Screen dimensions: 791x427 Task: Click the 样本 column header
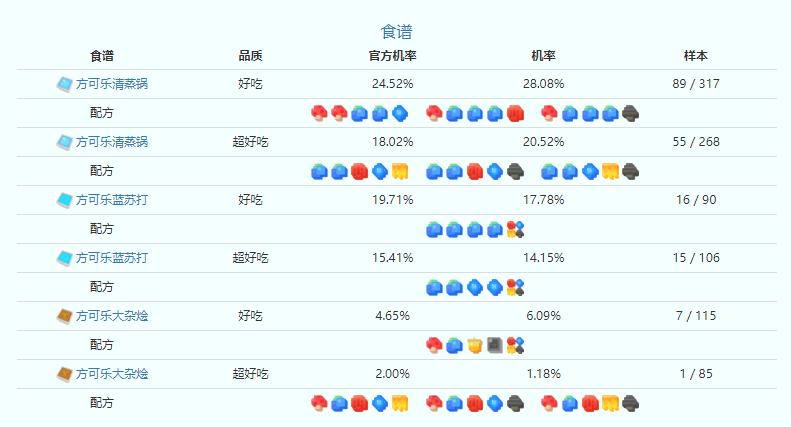point(696,56)
